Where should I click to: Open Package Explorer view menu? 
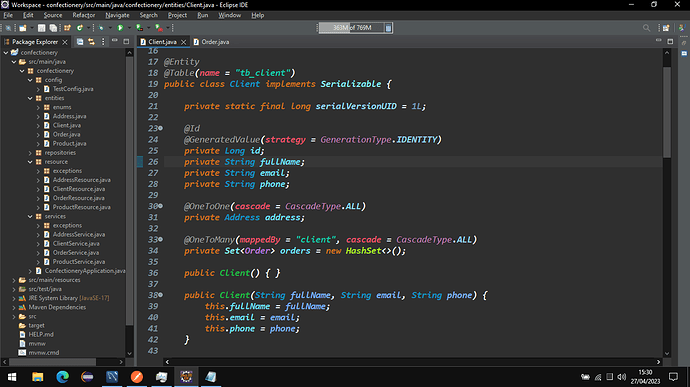103,42
